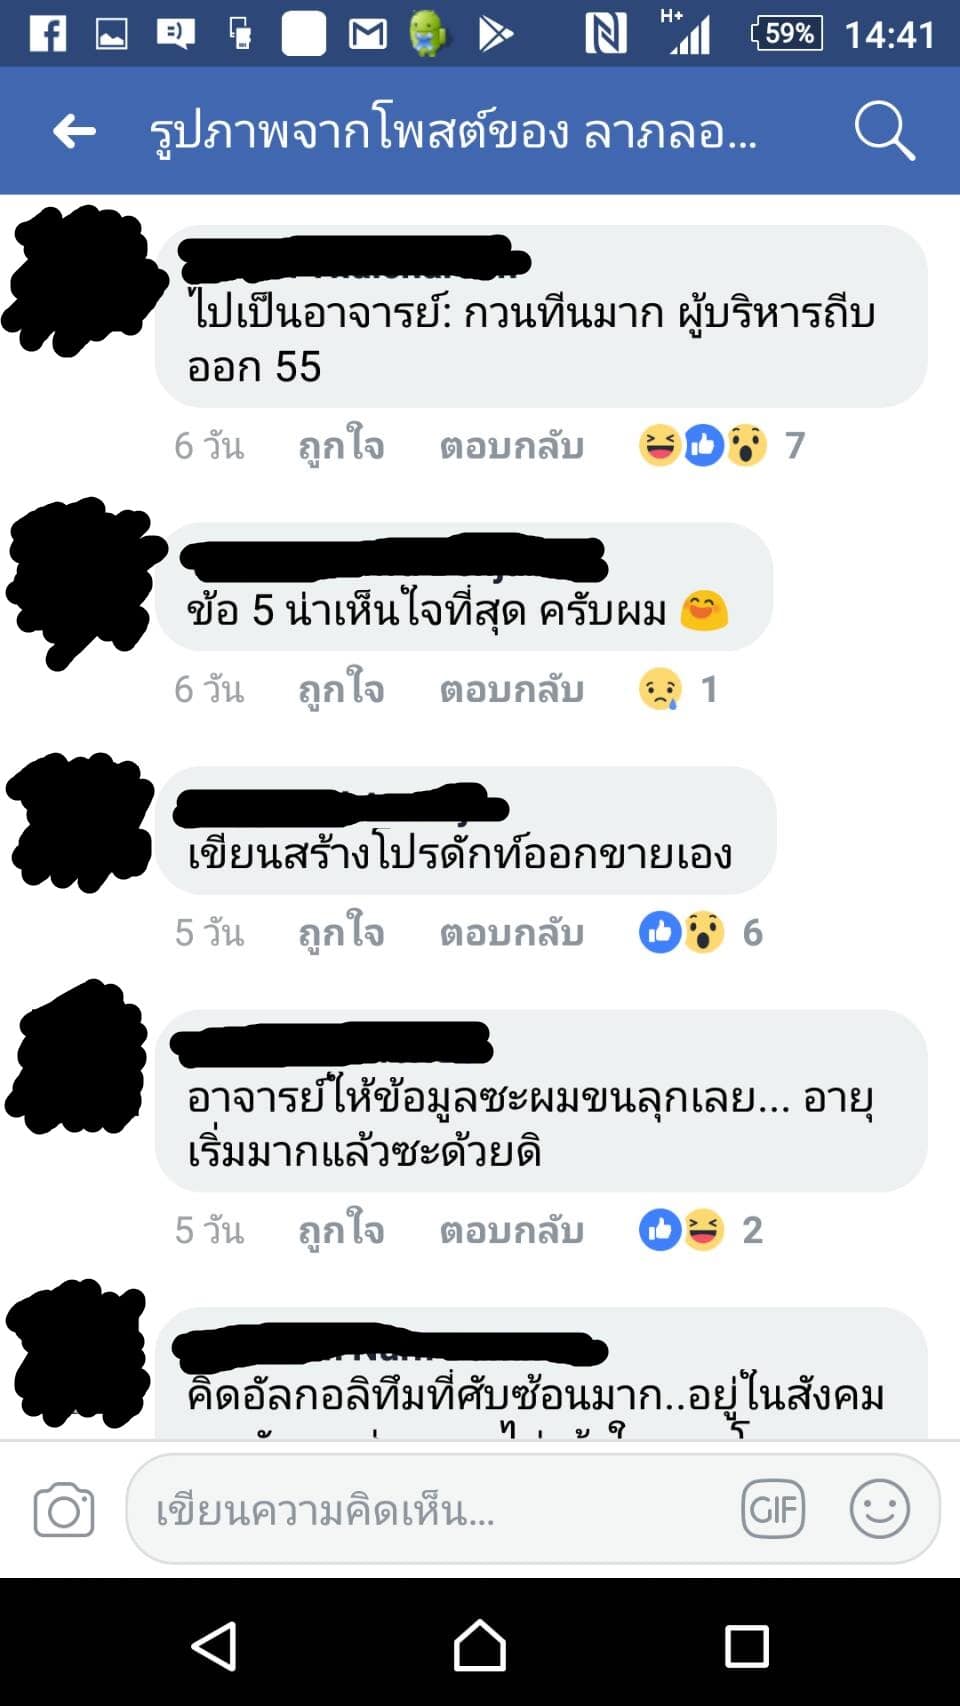
Task: Reply to first comment using ตอบกลับ
Action: click(512, 446)
